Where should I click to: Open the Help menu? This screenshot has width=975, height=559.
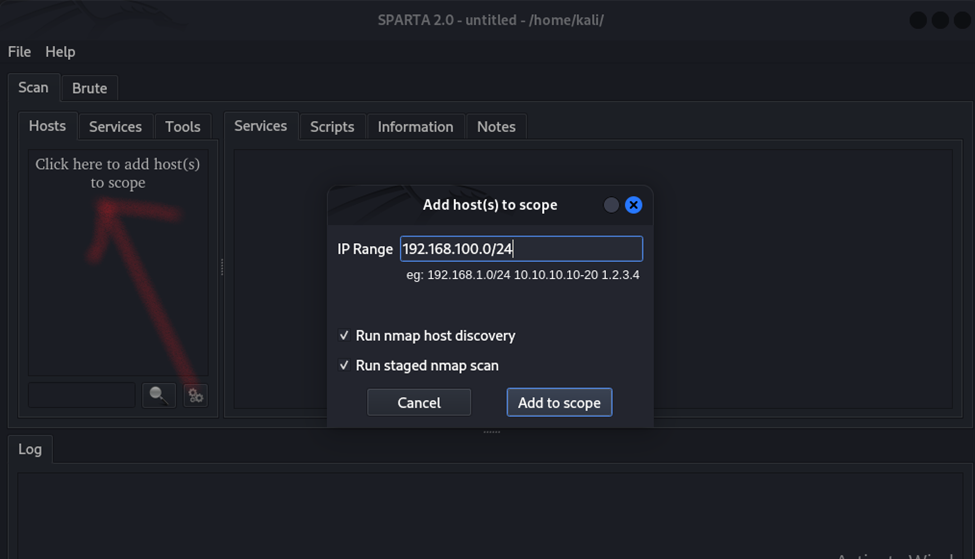click(x=60, y=52)
